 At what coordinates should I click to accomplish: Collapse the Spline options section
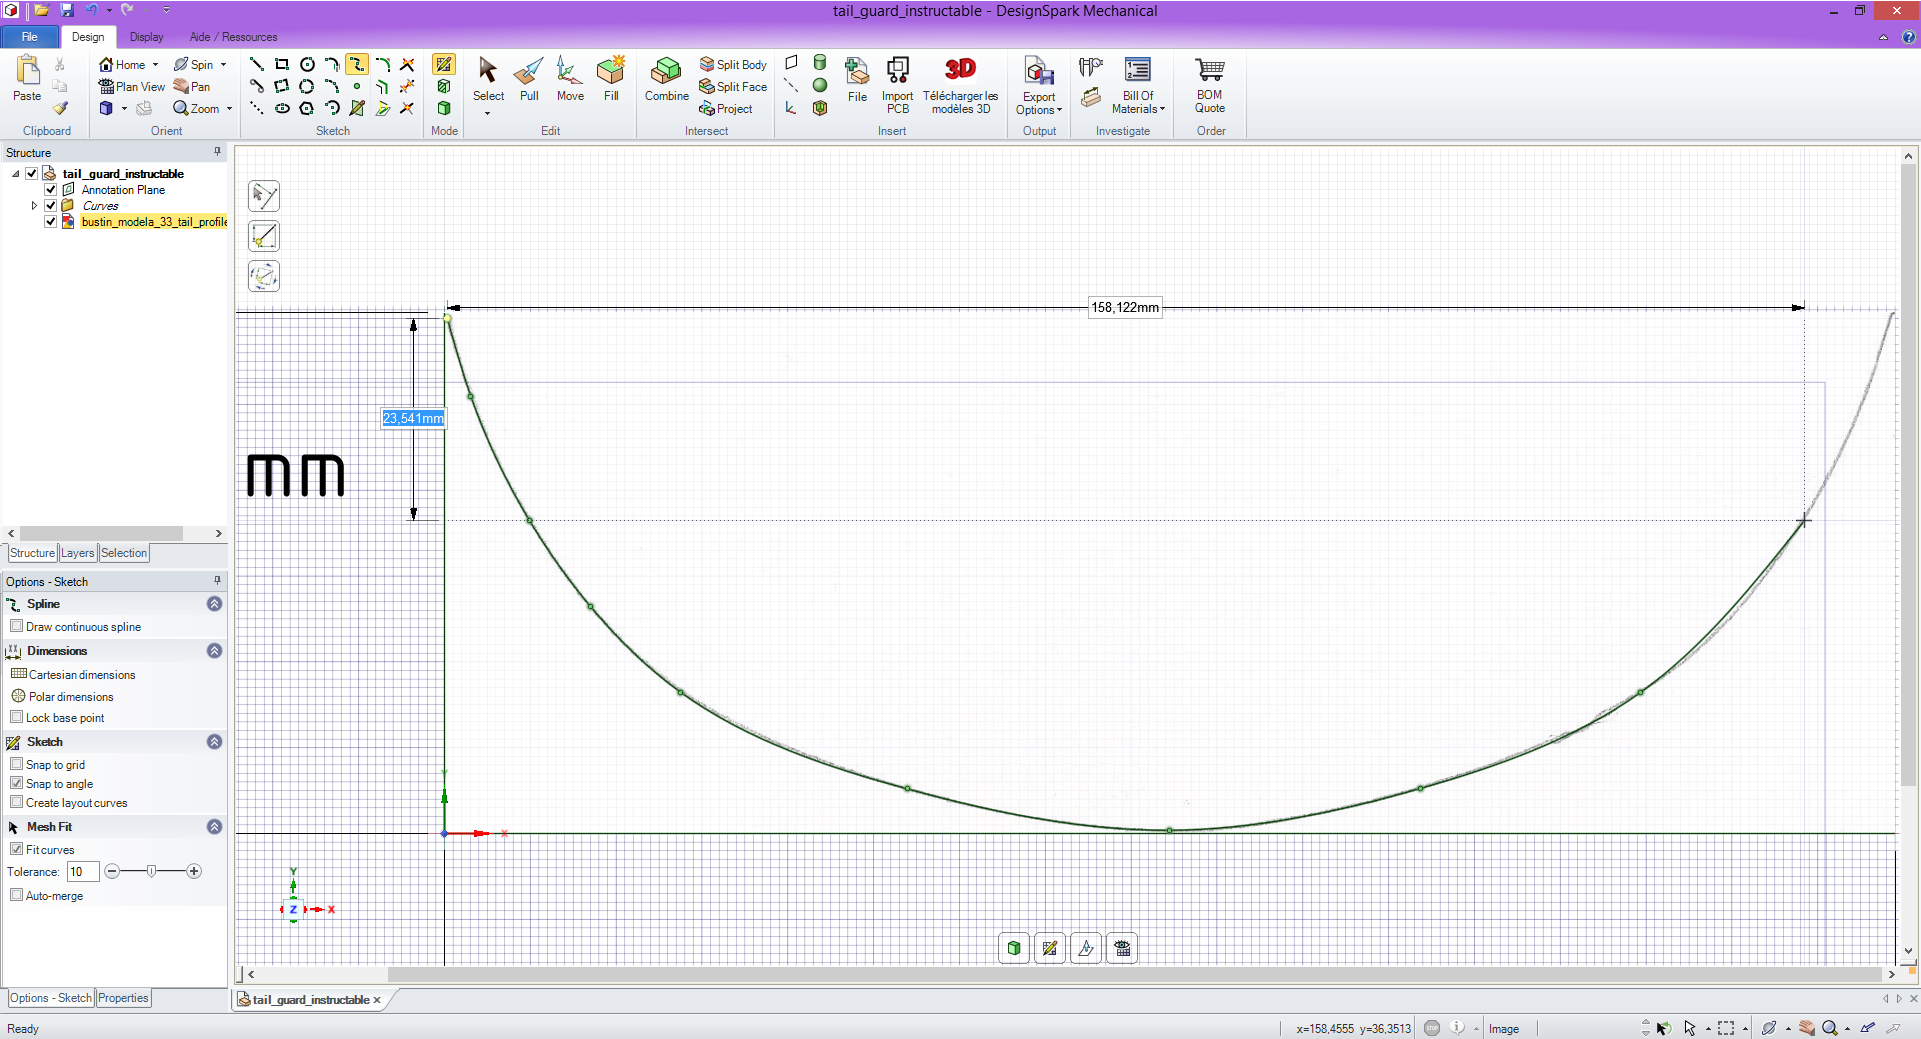[x=213, y=604]
